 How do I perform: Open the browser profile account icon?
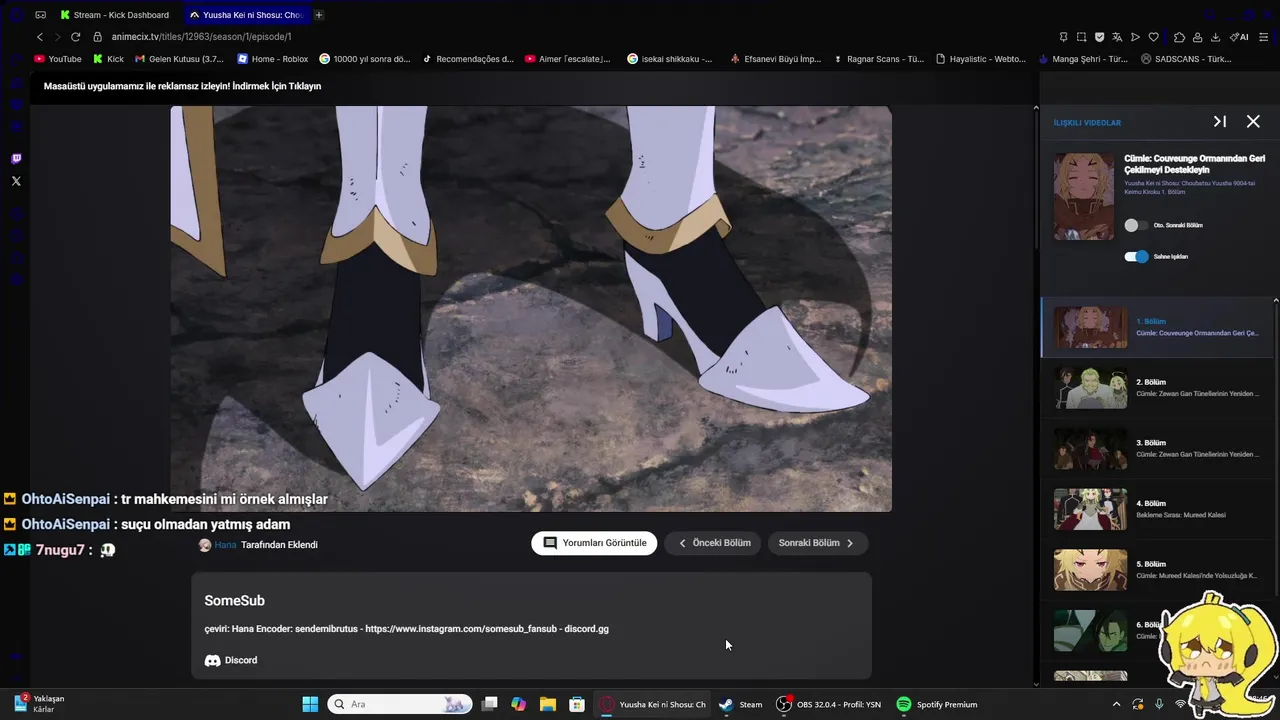pyautogui.click(x=1197, y=37)
